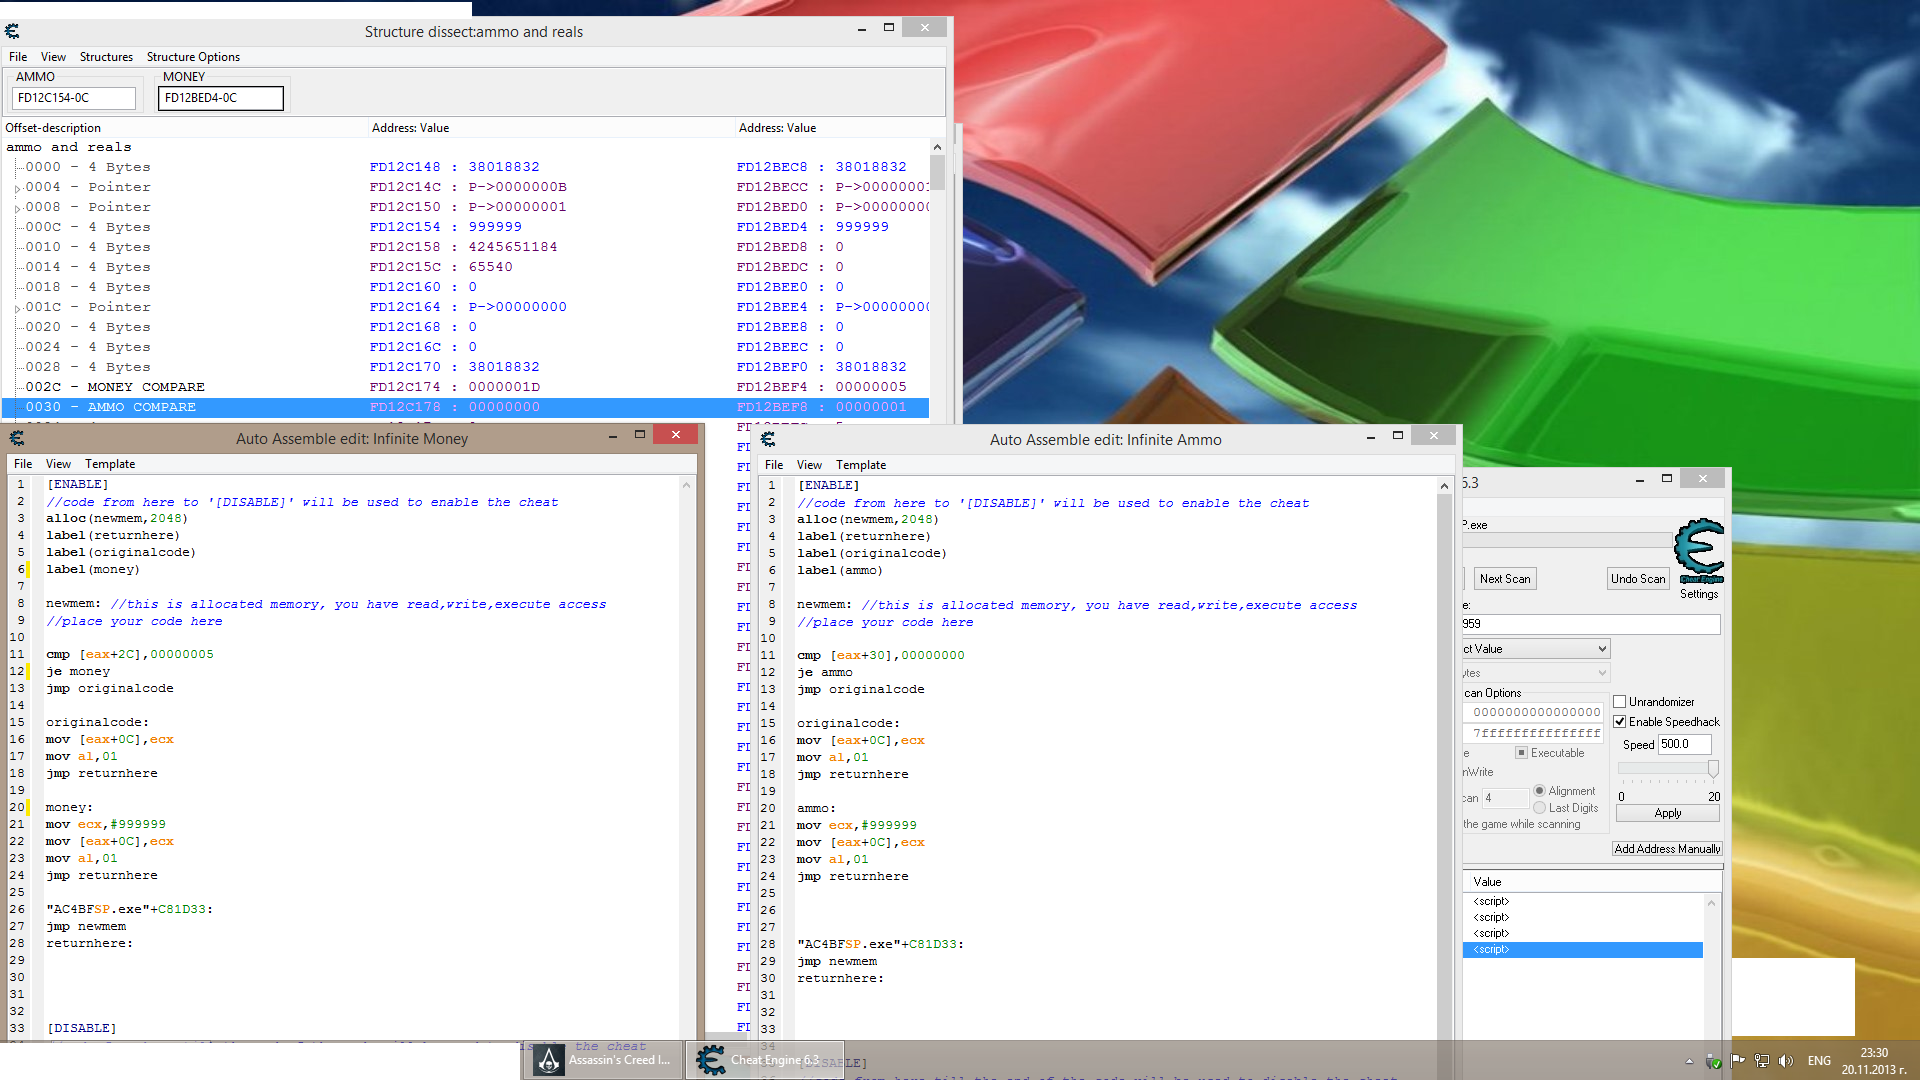Click the Structure dissect window icon
Screen dimensions: 1920x1080
click(x=12, y=29)
